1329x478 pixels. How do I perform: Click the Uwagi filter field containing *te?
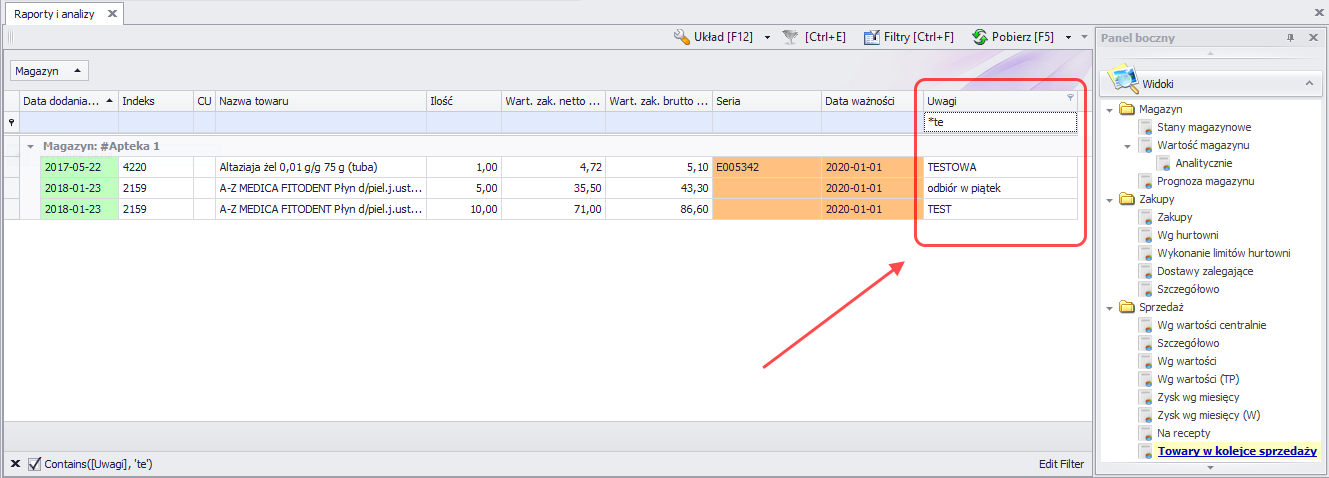(1000, 122)
